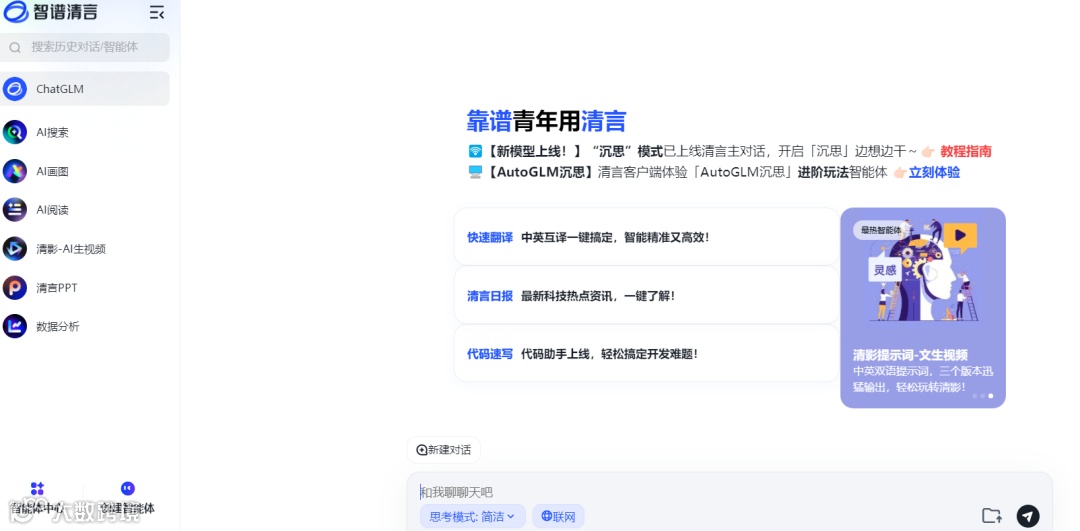
Task: Click the 靠谱青年用清言 headline
Action: (546, 121)
